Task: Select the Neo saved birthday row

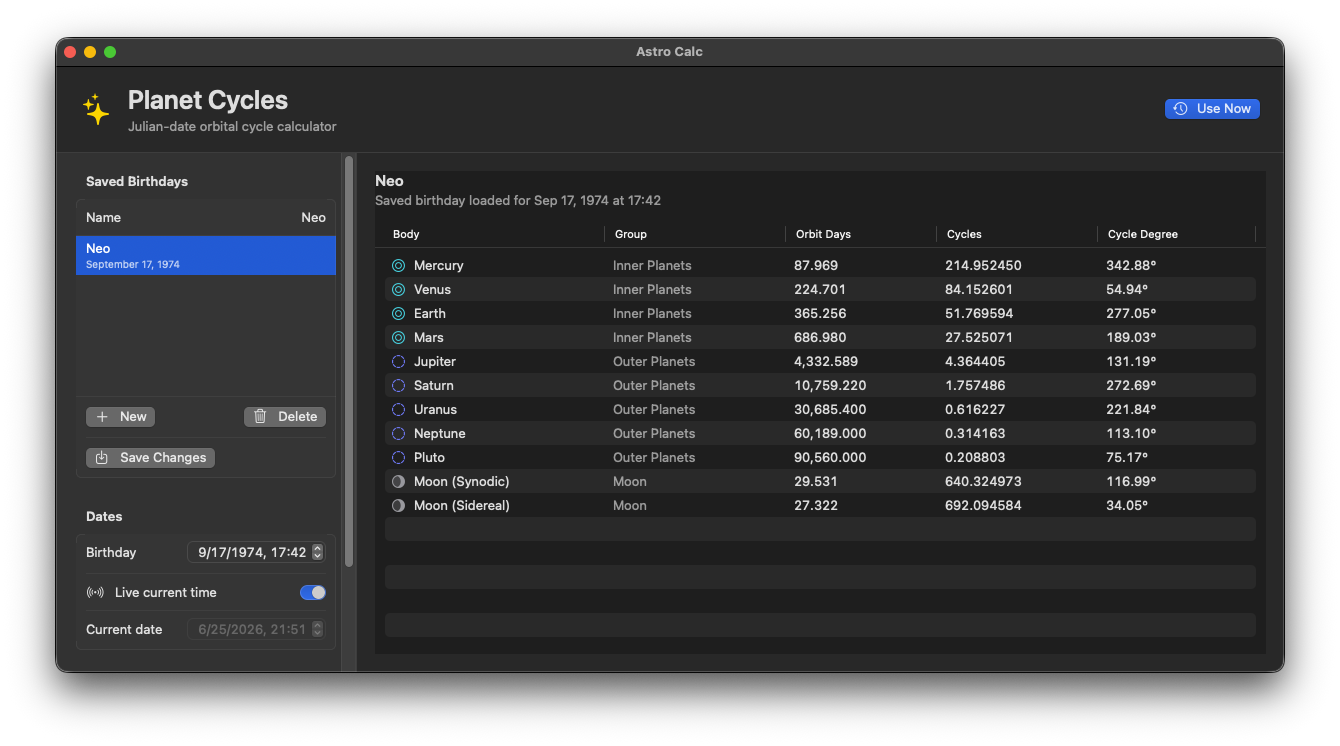Action: pos(206,256)
